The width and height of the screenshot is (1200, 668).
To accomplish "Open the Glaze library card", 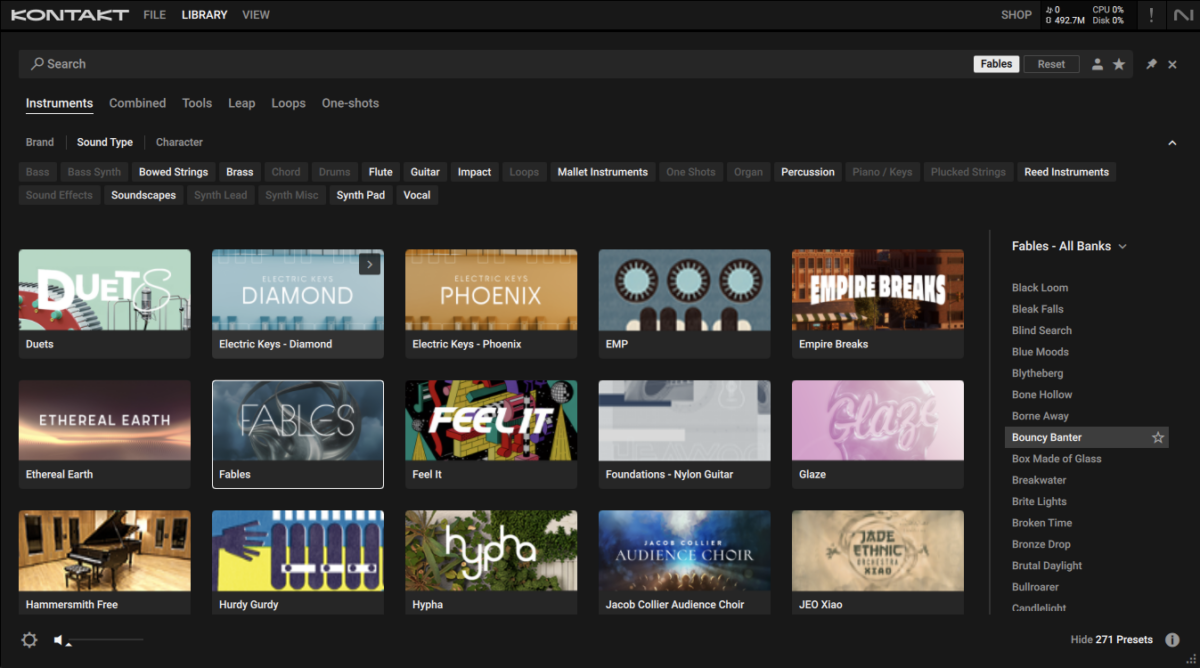I will tap(878, 434).
